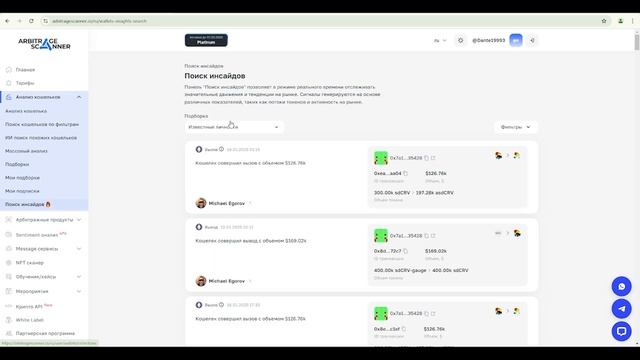
Task: Copy the 0x8d...72c7 transaction hash
Action: tap(405, 251)
